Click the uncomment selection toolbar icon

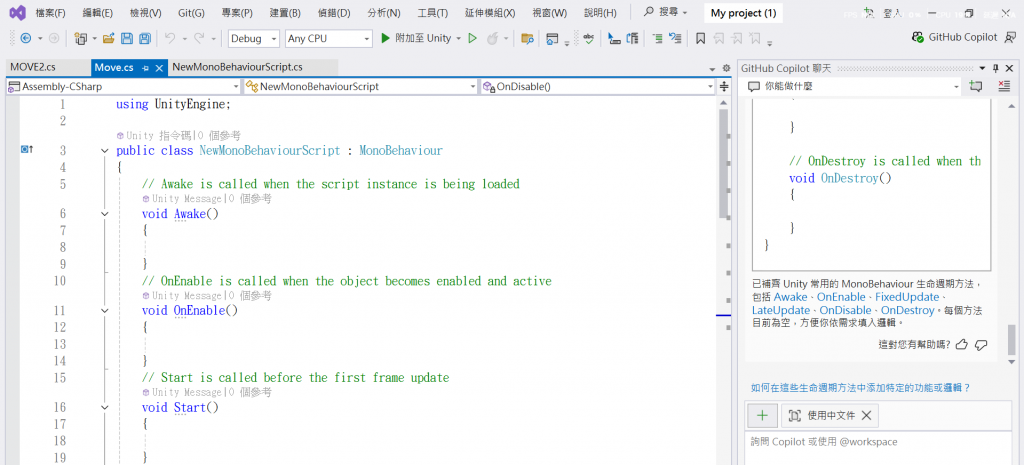[x=632, y=39]
